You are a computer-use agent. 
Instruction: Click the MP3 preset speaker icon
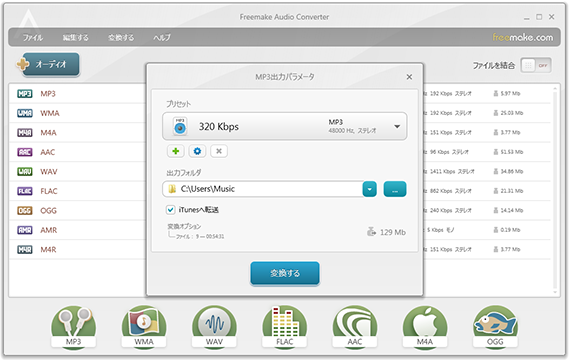(180, 127)
